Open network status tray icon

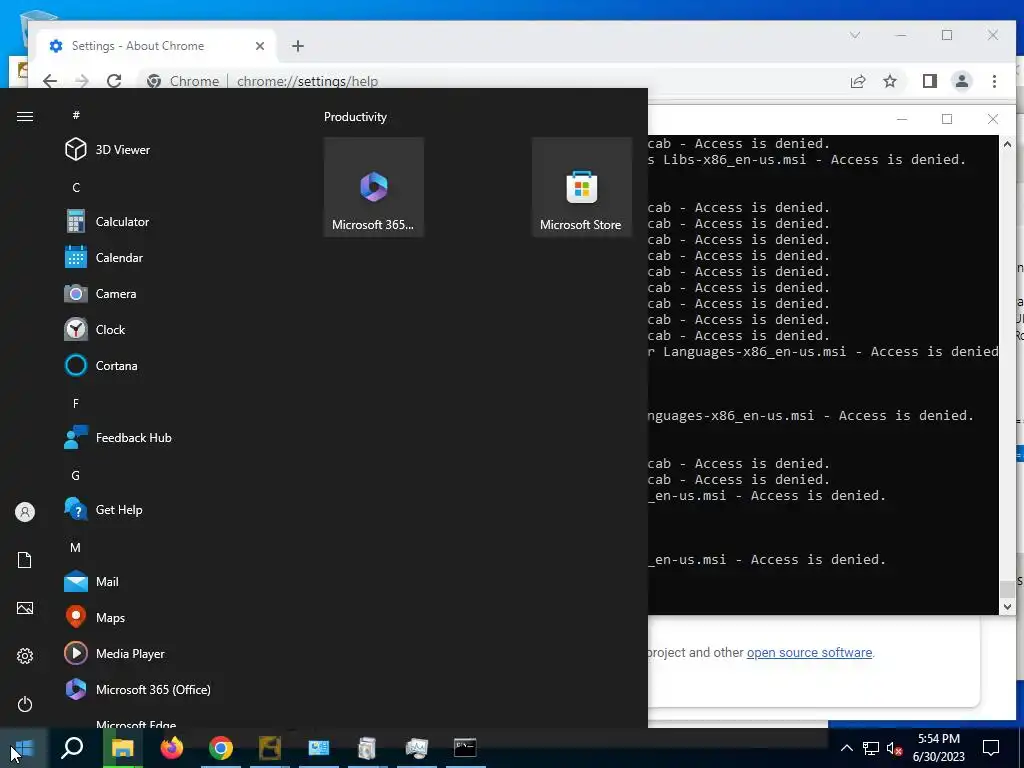tap(871, 748)
